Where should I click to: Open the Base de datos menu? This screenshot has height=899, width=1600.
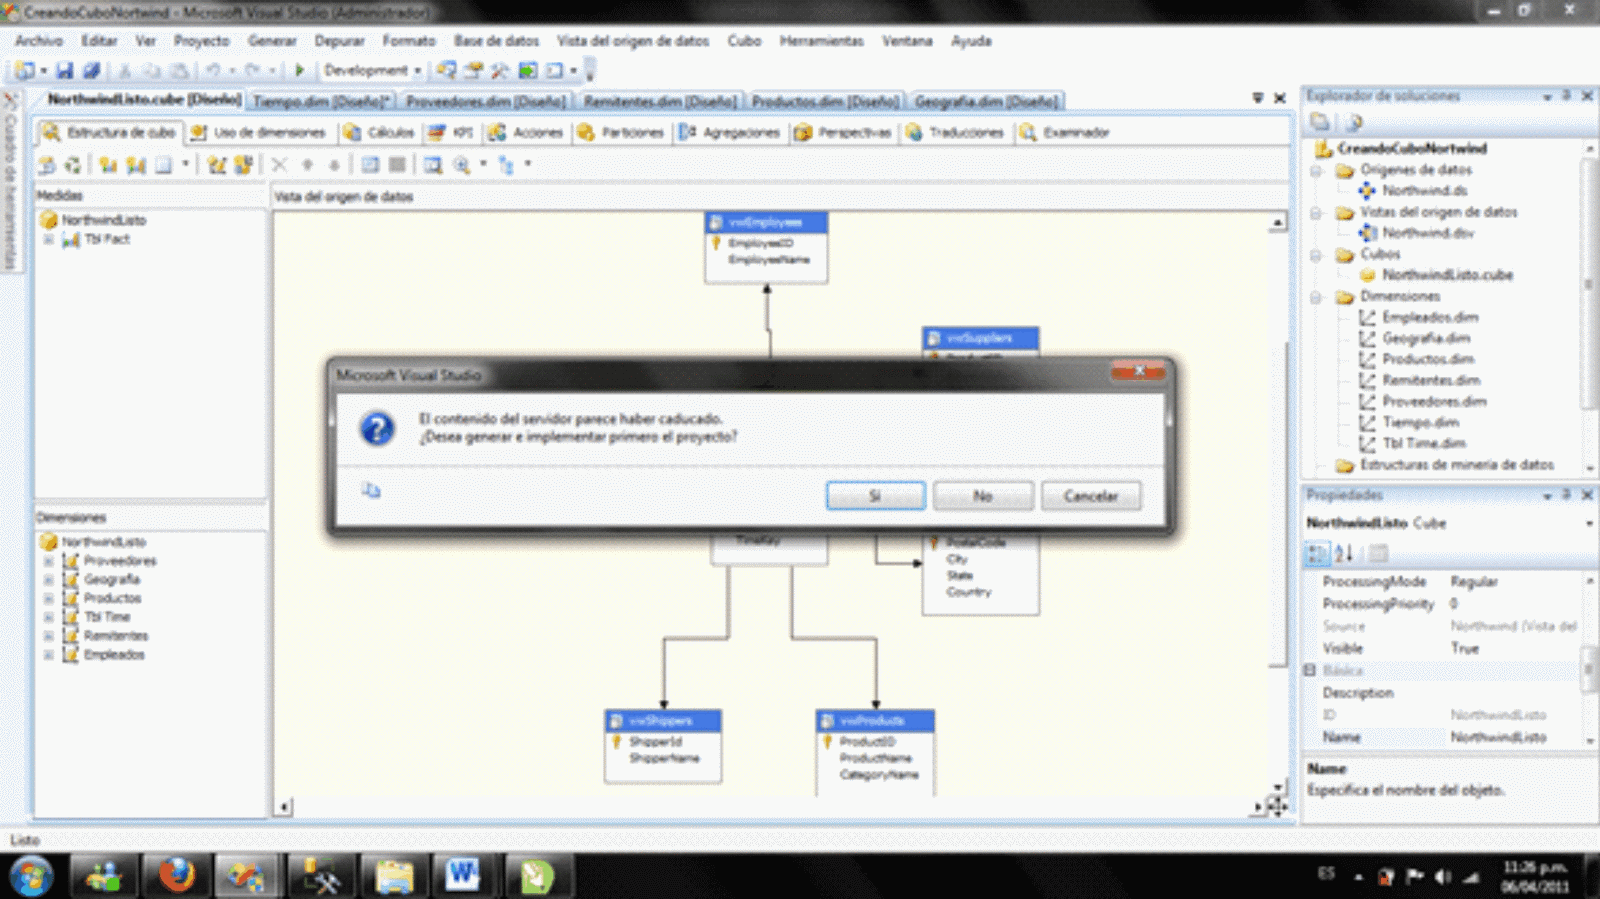tap(496, 41)
